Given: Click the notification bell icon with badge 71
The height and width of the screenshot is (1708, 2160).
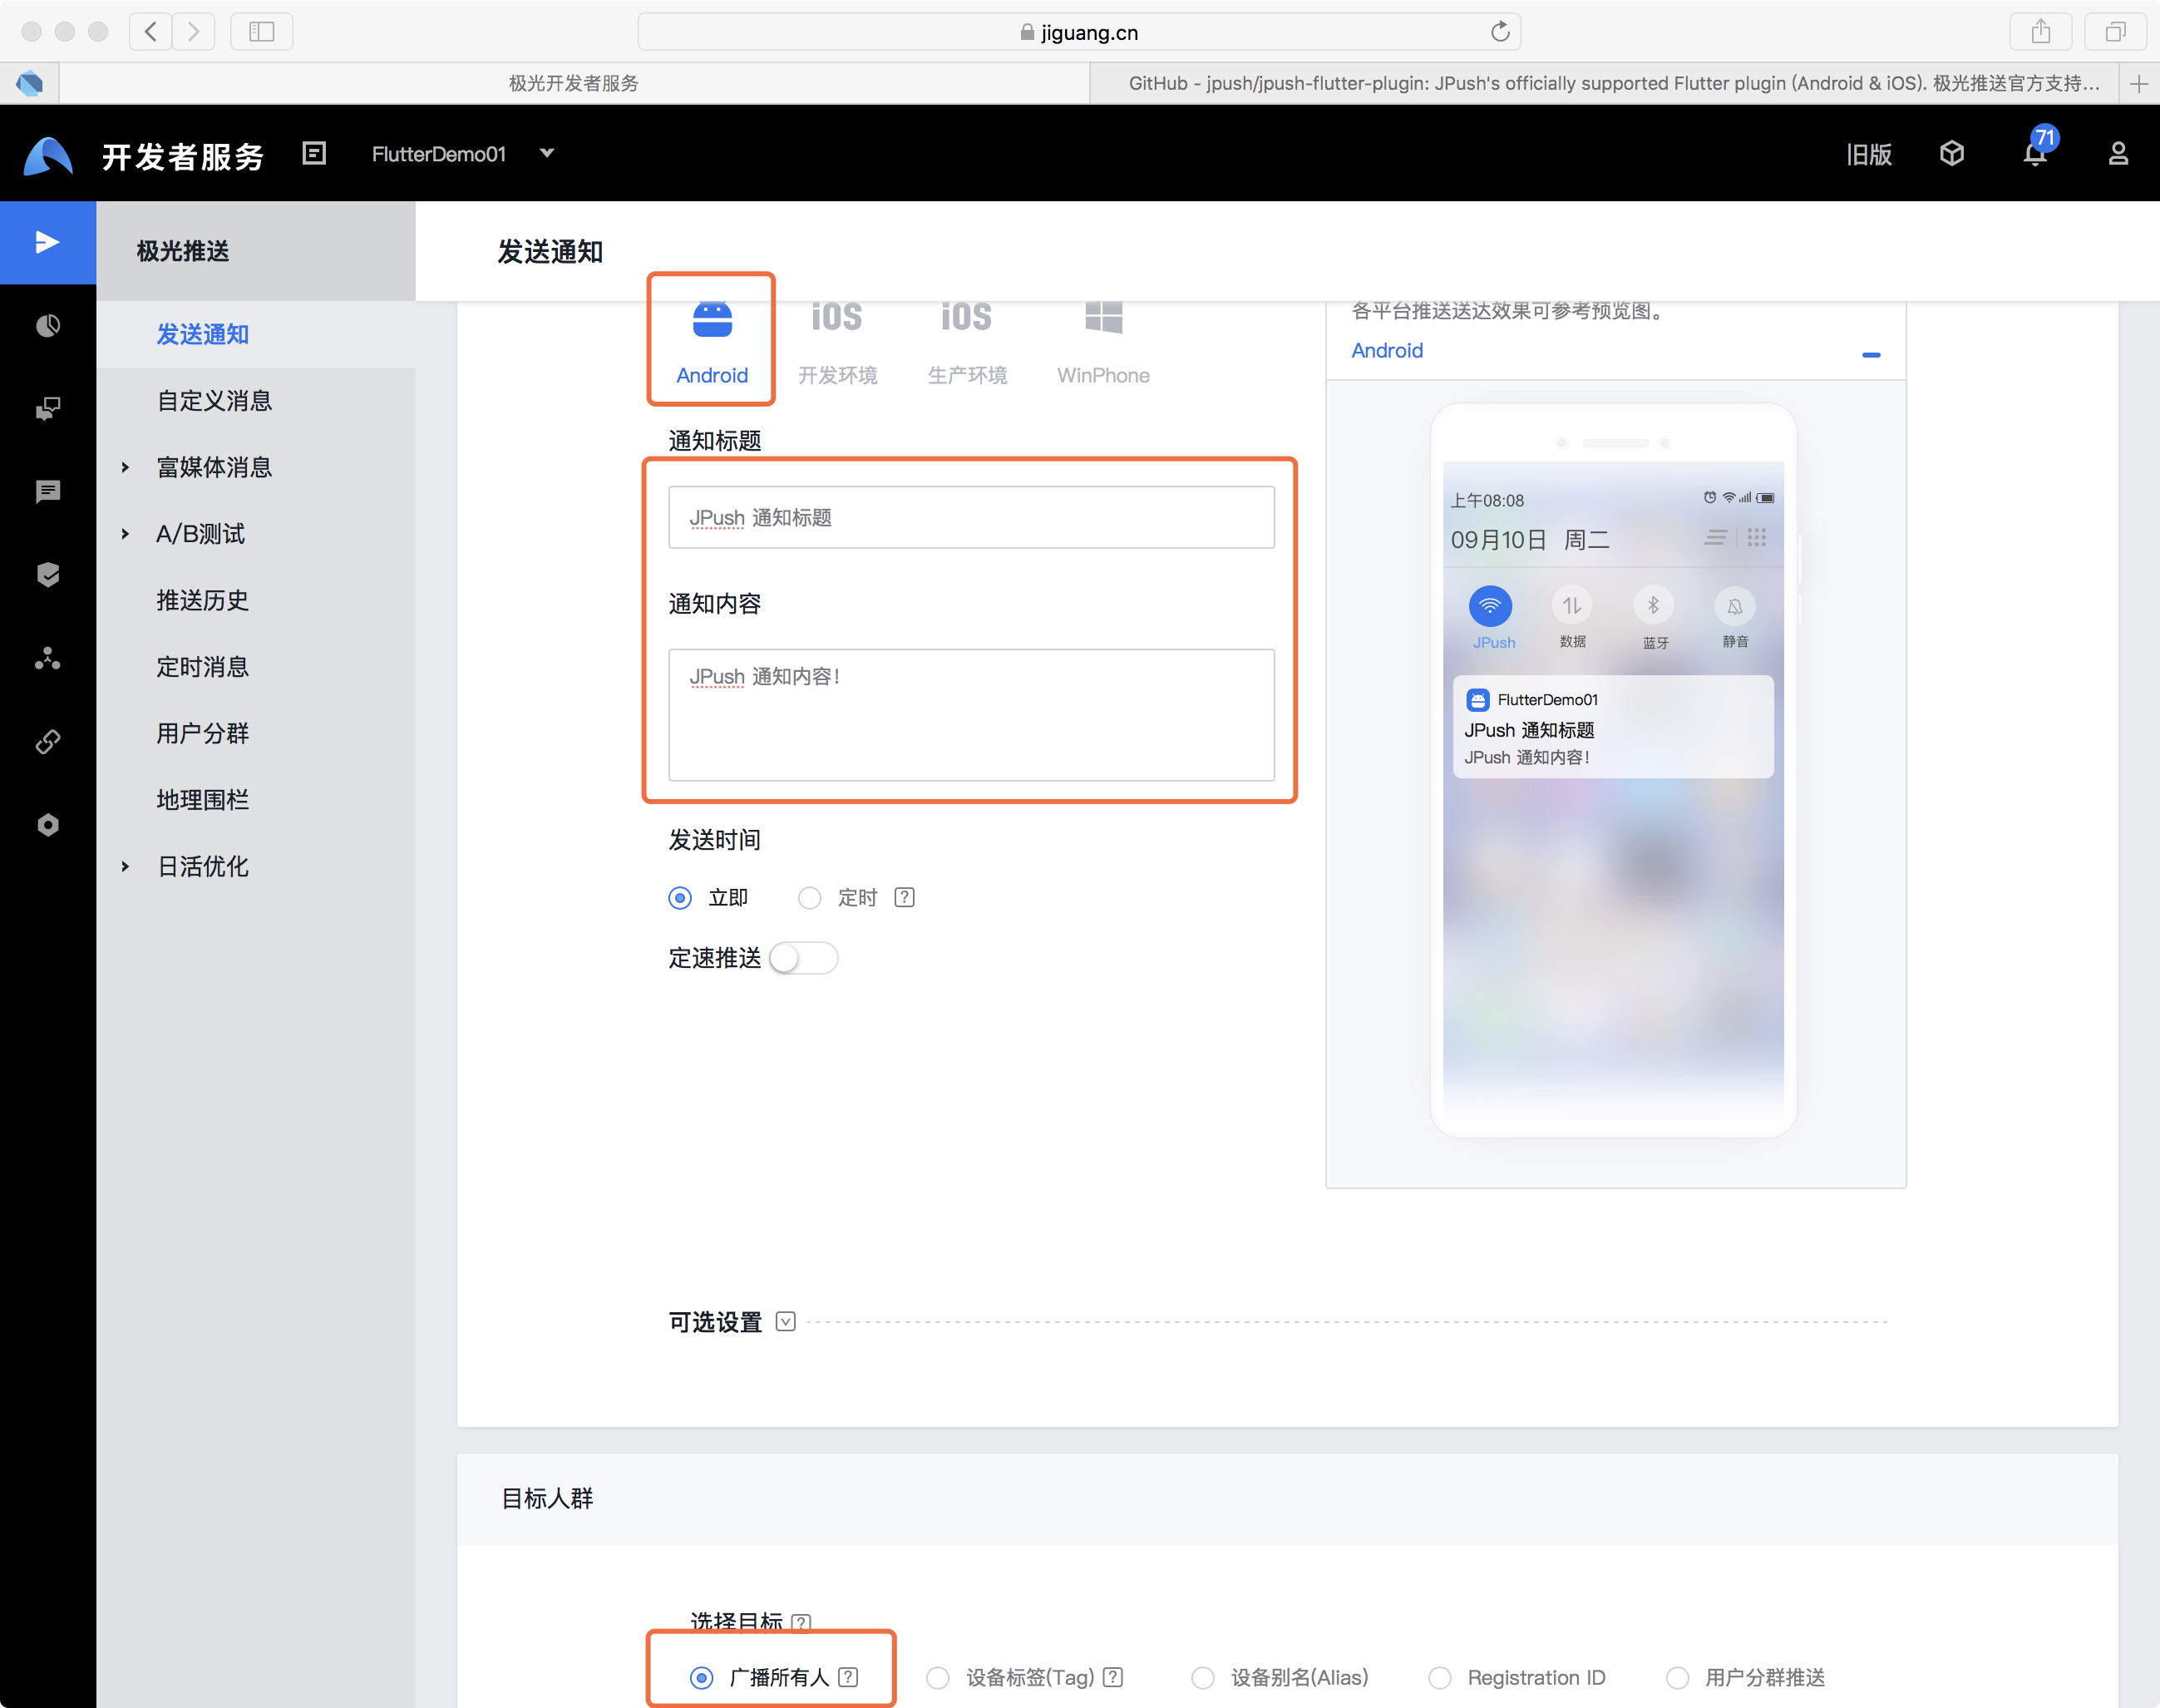Looking at the screenshot, I should tap(2035, 153).
